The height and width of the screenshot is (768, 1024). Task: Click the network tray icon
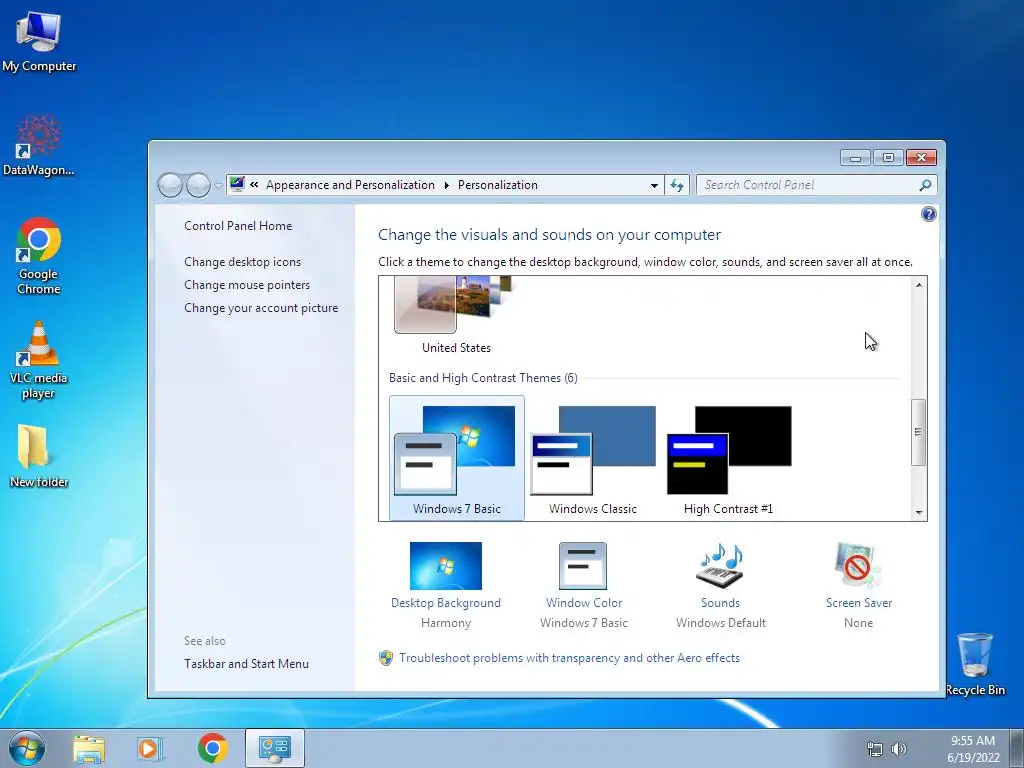(874, 749)
